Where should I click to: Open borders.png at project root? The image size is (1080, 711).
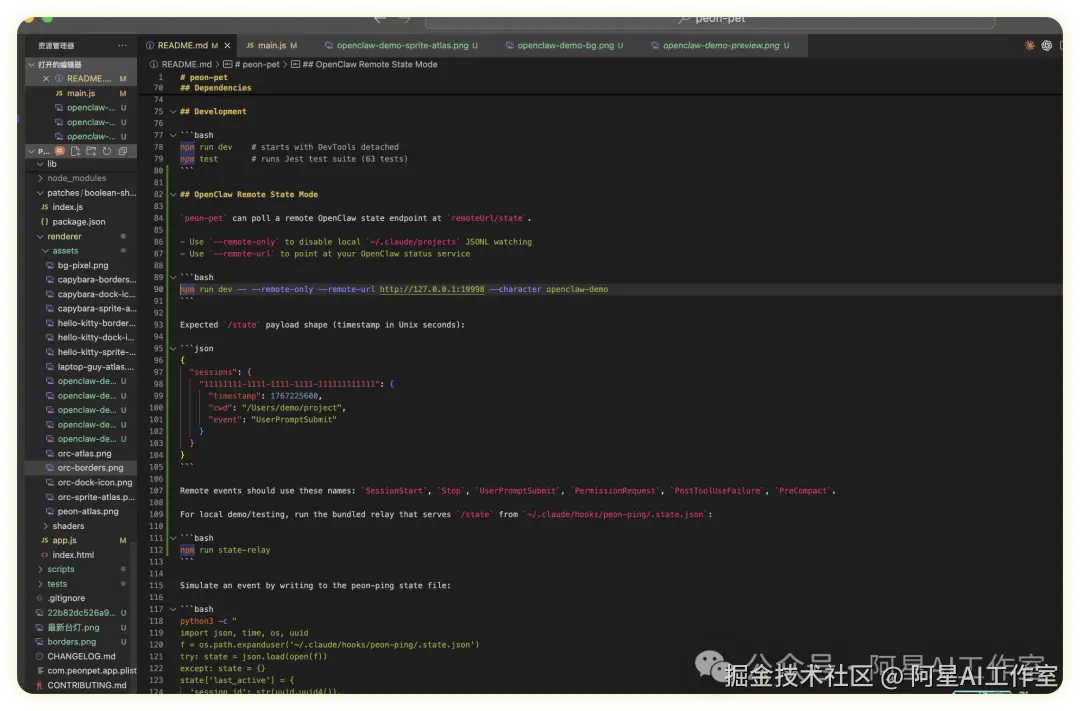[x=81, y=641]
